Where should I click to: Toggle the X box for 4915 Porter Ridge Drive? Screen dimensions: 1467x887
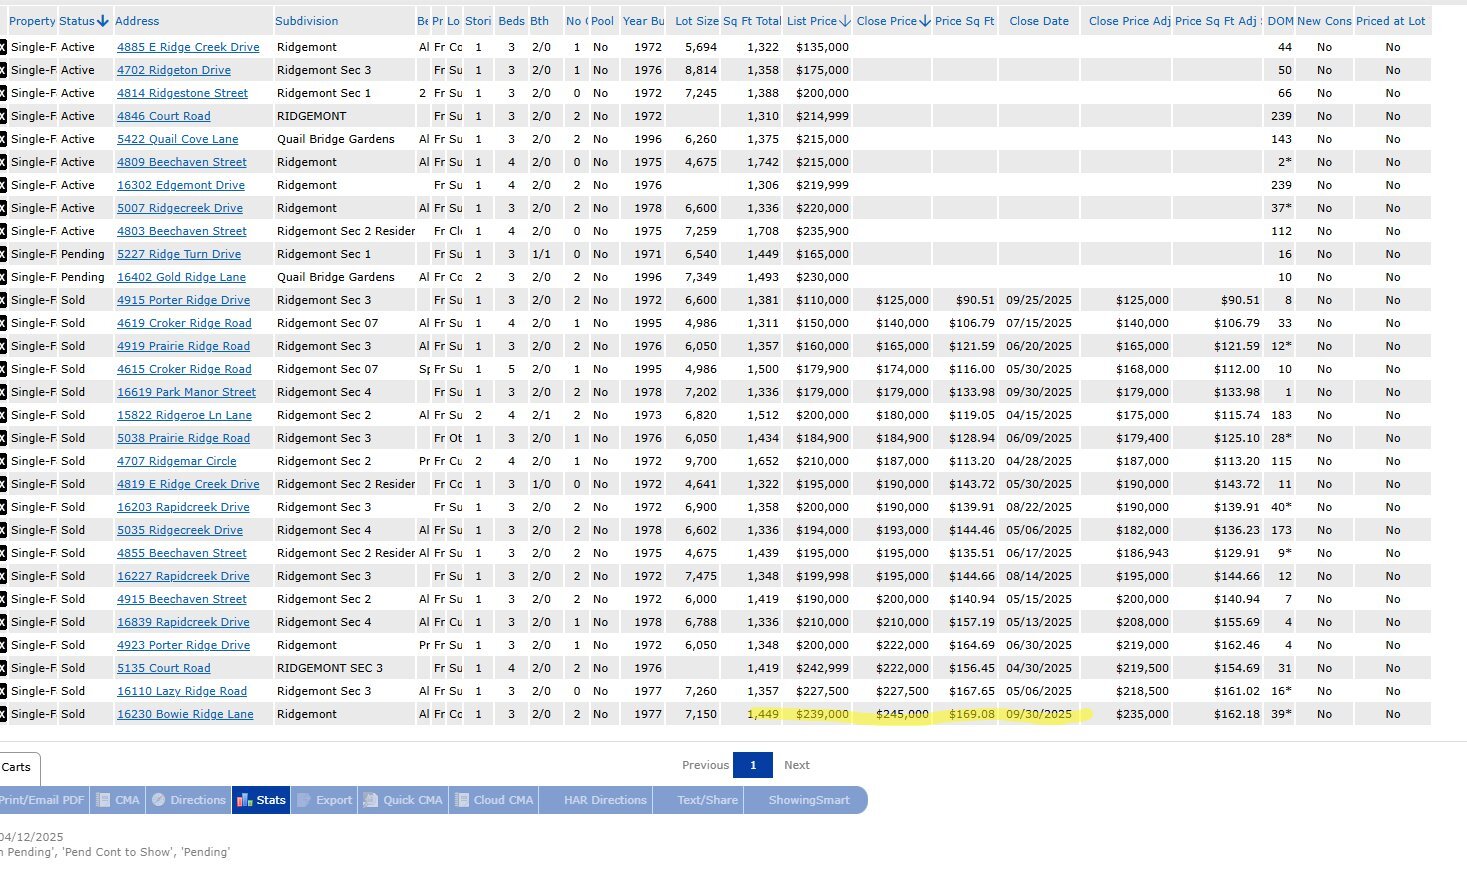coord(3,300)
